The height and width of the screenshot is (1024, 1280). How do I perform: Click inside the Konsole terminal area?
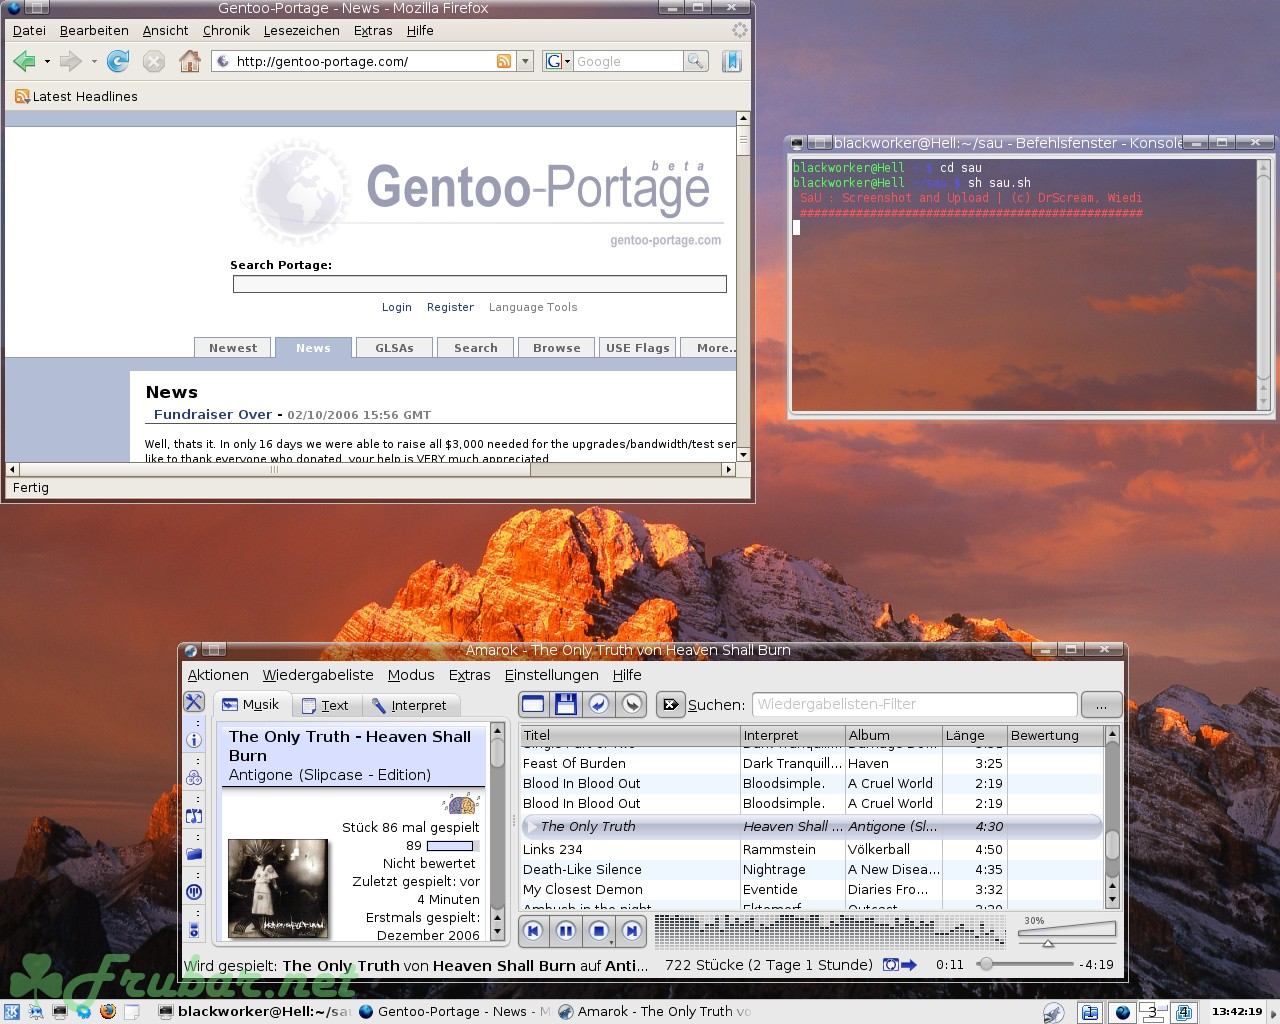[x=1025, y=284]
